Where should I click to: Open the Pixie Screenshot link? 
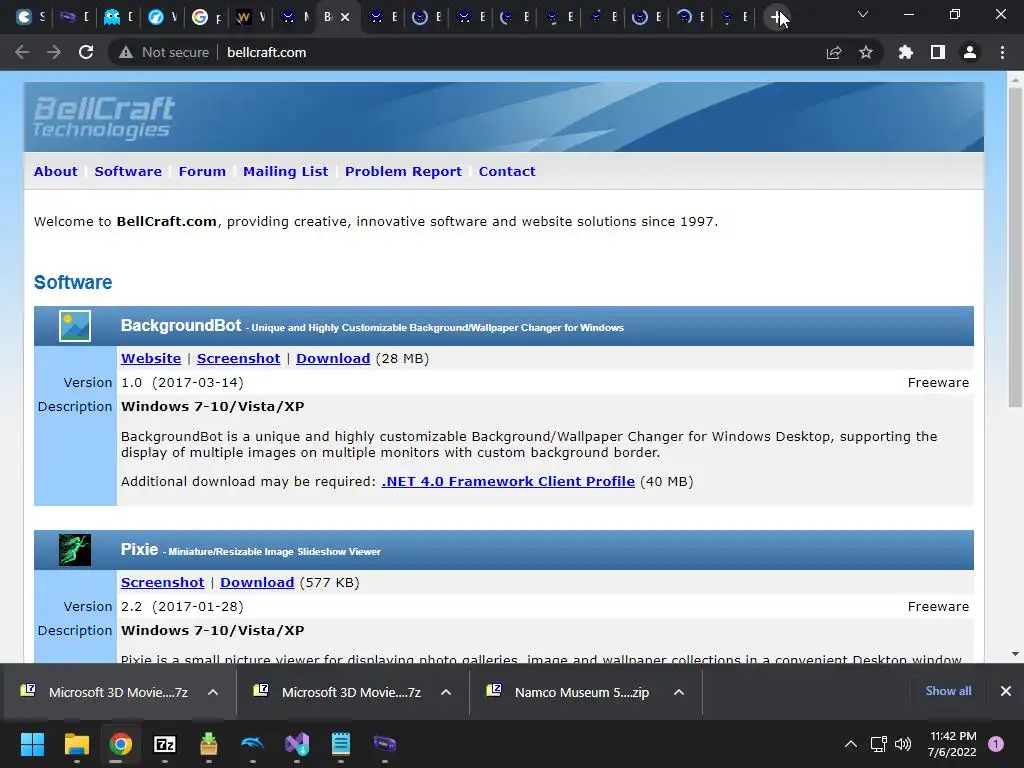pos(163,583)
